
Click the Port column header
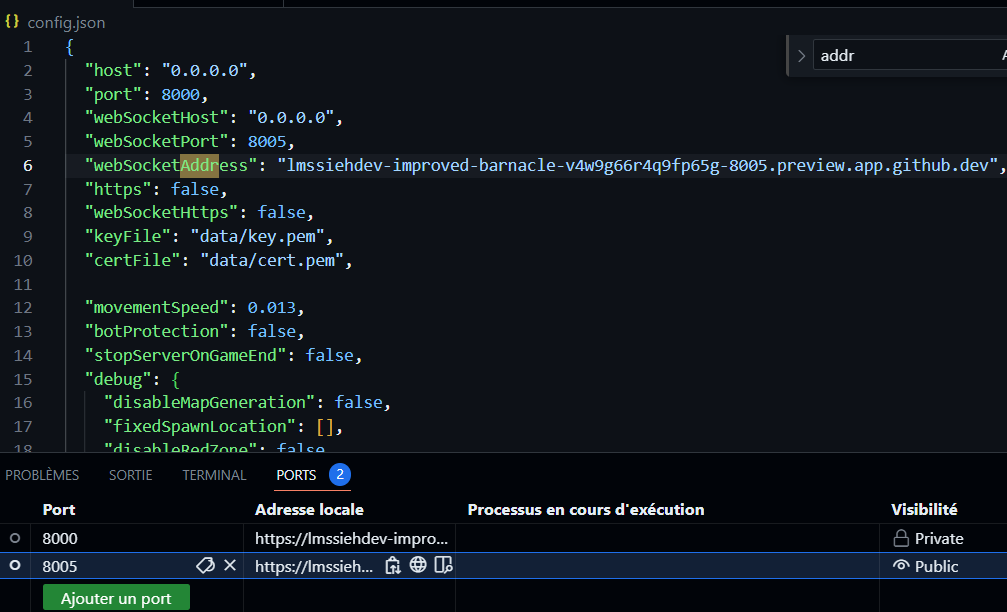[x=58, y=509]
